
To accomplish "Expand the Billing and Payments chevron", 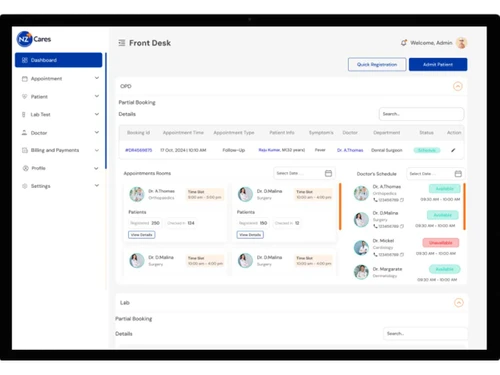I will click(97, 150).
